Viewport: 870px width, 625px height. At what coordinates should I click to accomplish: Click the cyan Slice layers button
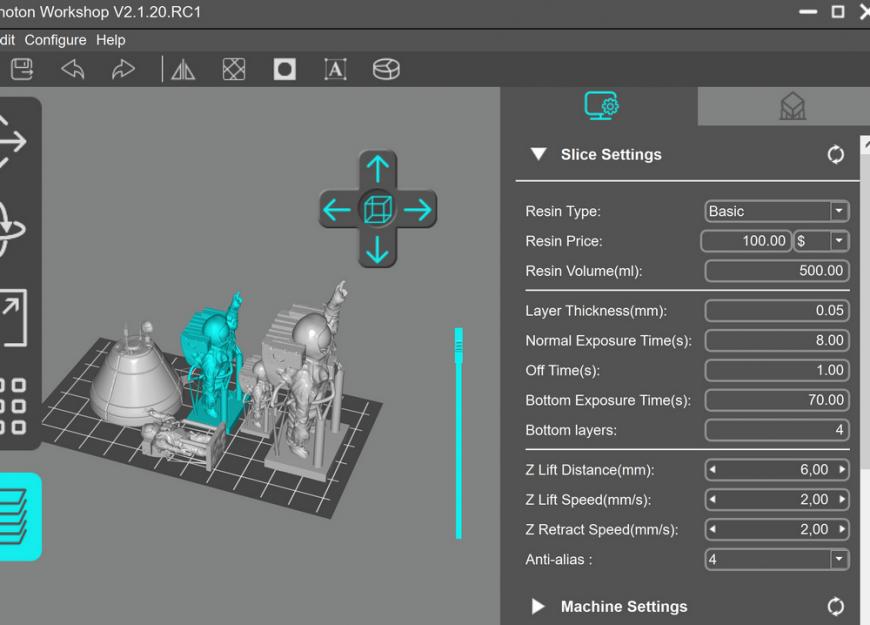[18, 516]
